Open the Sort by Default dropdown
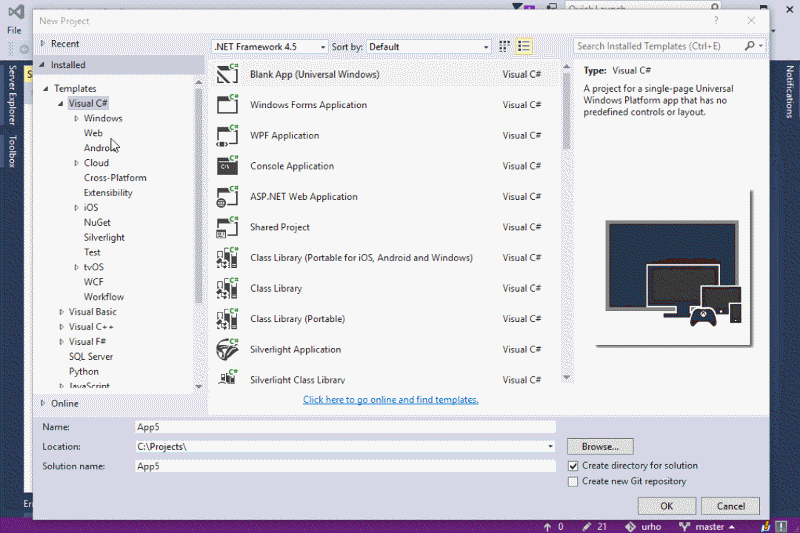Image resolution: width=800 pixels, height=533 pixels. (x=429, y=46)
